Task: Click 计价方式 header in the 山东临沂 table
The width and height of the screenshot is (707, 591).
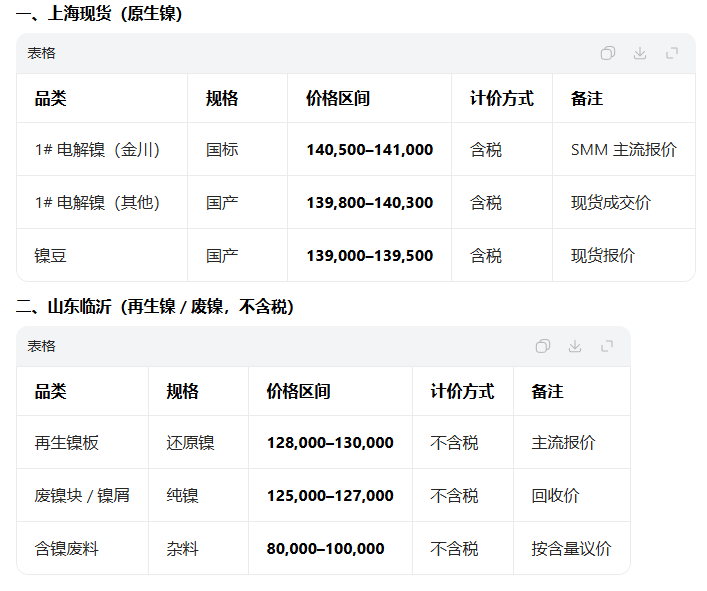Action: click(x=462, y=392)
